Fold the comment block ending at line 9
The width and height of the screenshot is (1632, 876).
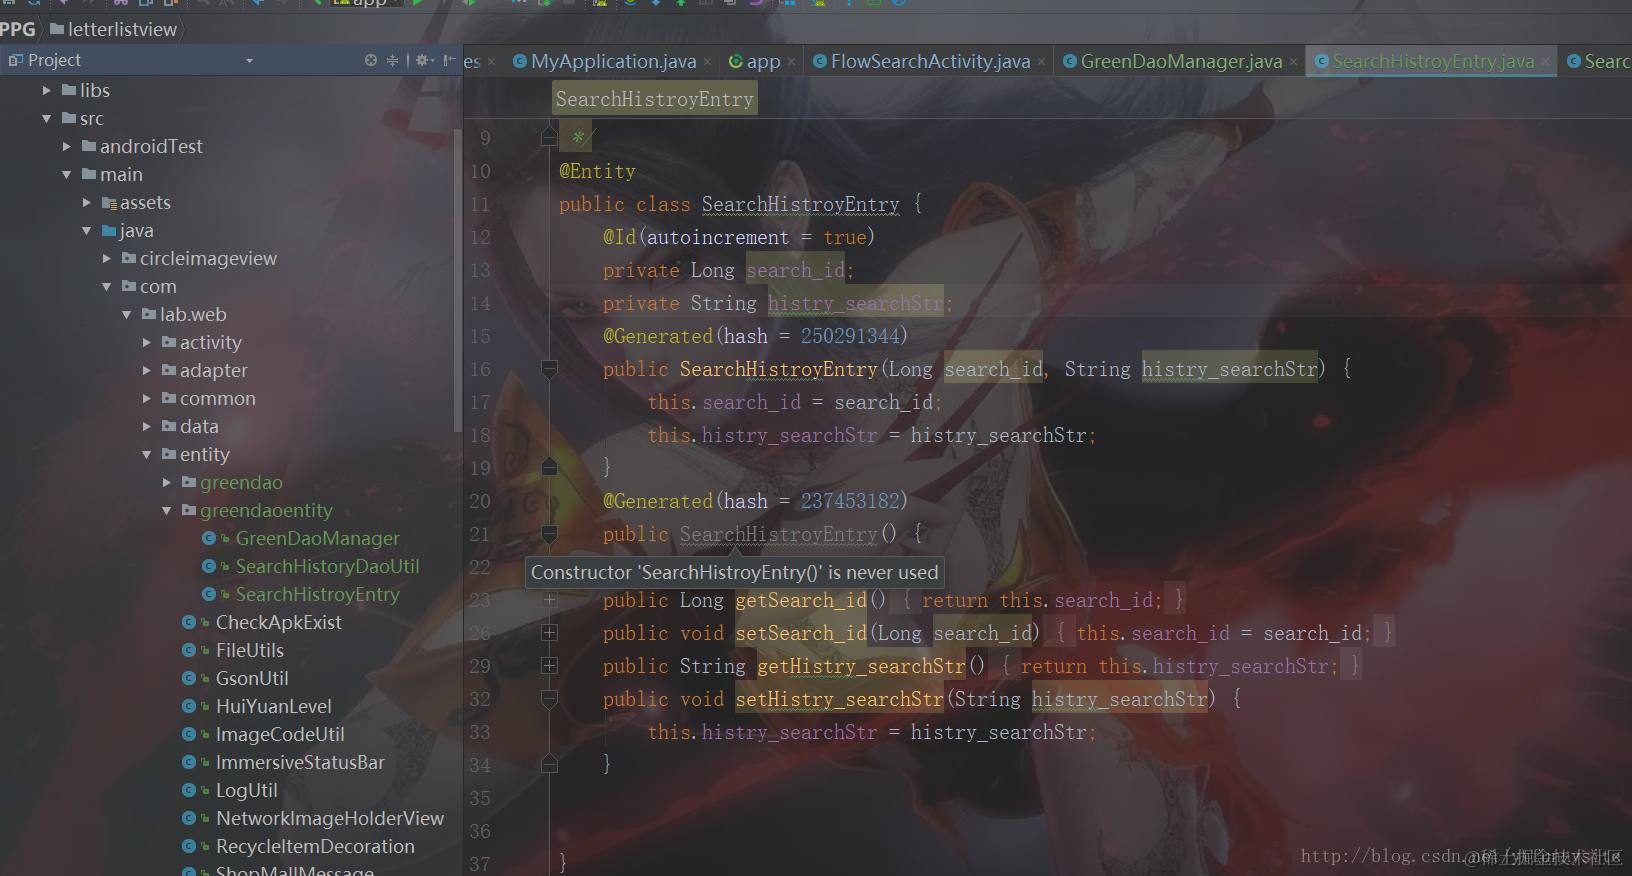click(549, 136)
